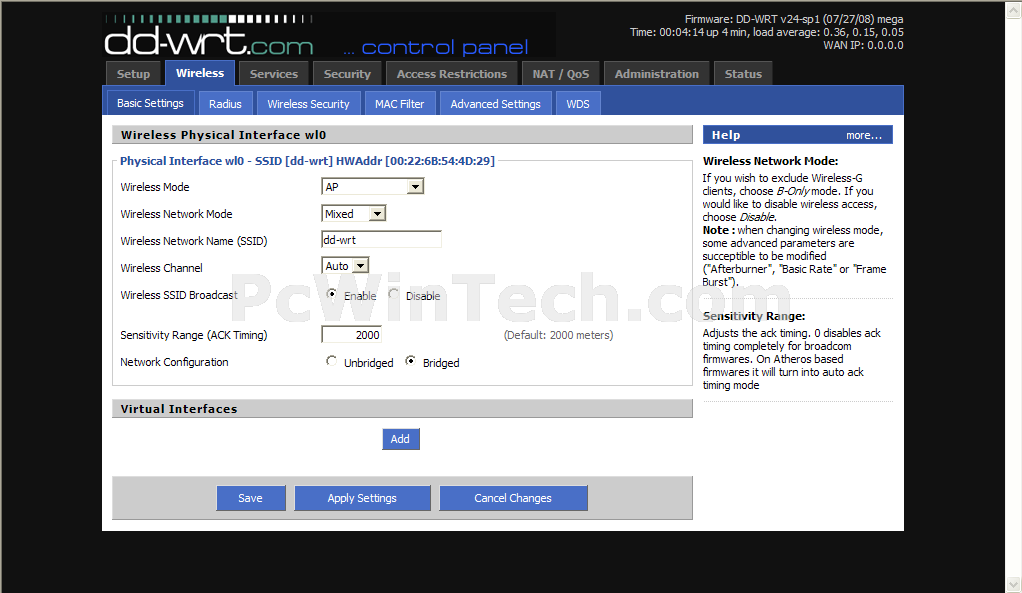Go to the Administration tab
This screenshot has width=1022, height=593.
click(x=656, y=74)
